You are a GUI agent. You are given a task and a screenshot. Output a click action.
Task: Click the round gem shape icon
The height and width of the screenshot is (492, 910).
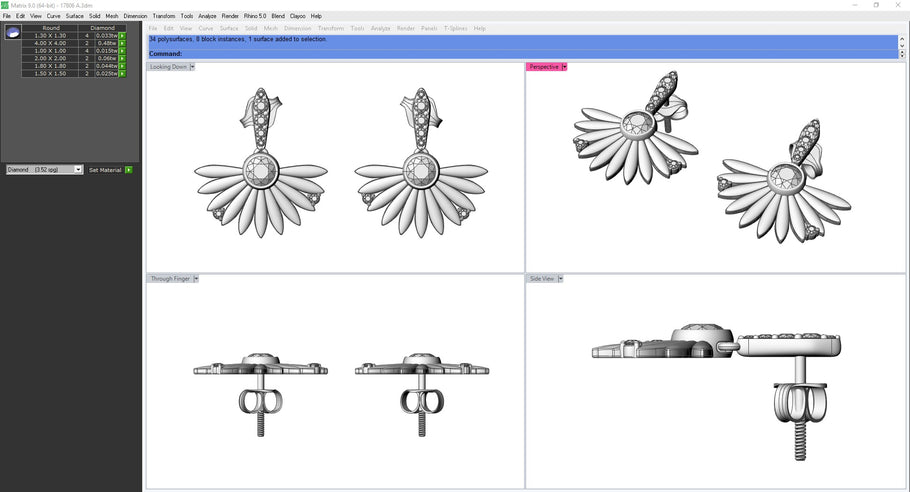tap(13, 33)
